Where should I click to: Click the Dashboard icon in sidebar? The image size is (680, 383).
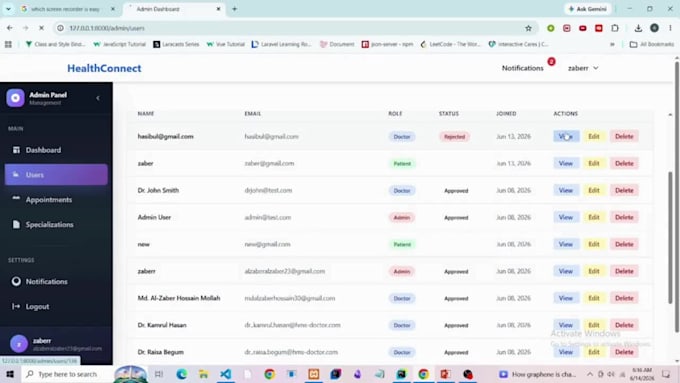click(16, 150)
